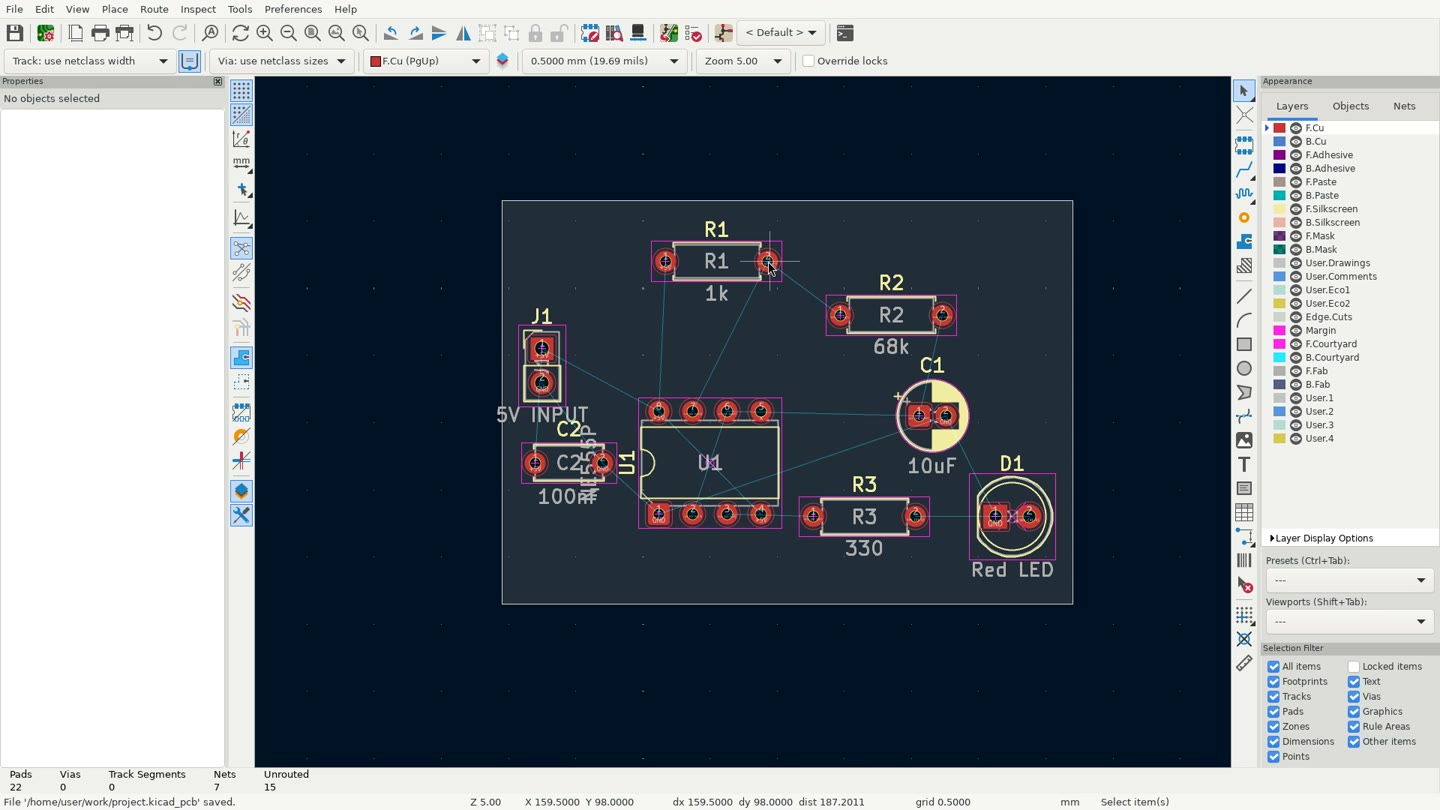The height and width of the screenshot is (810, 1440).
Task: Click the Zoom out icon
Action: click(288, 33)
